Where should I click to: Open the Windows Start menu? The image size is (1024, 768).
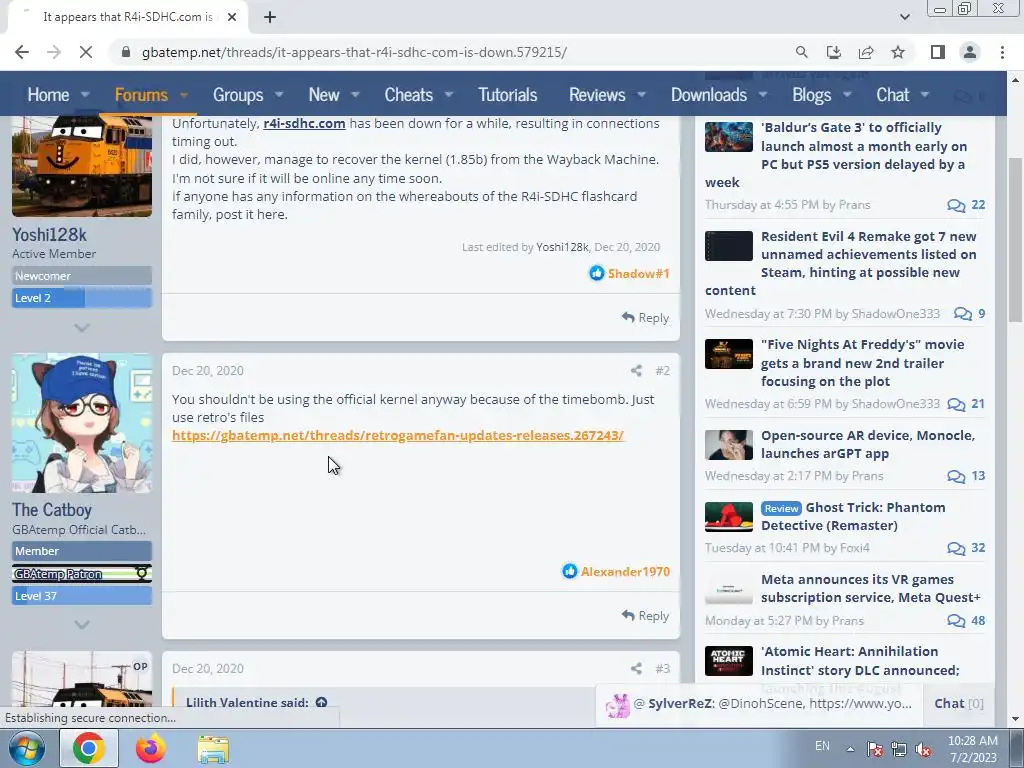tap(27, 748)
